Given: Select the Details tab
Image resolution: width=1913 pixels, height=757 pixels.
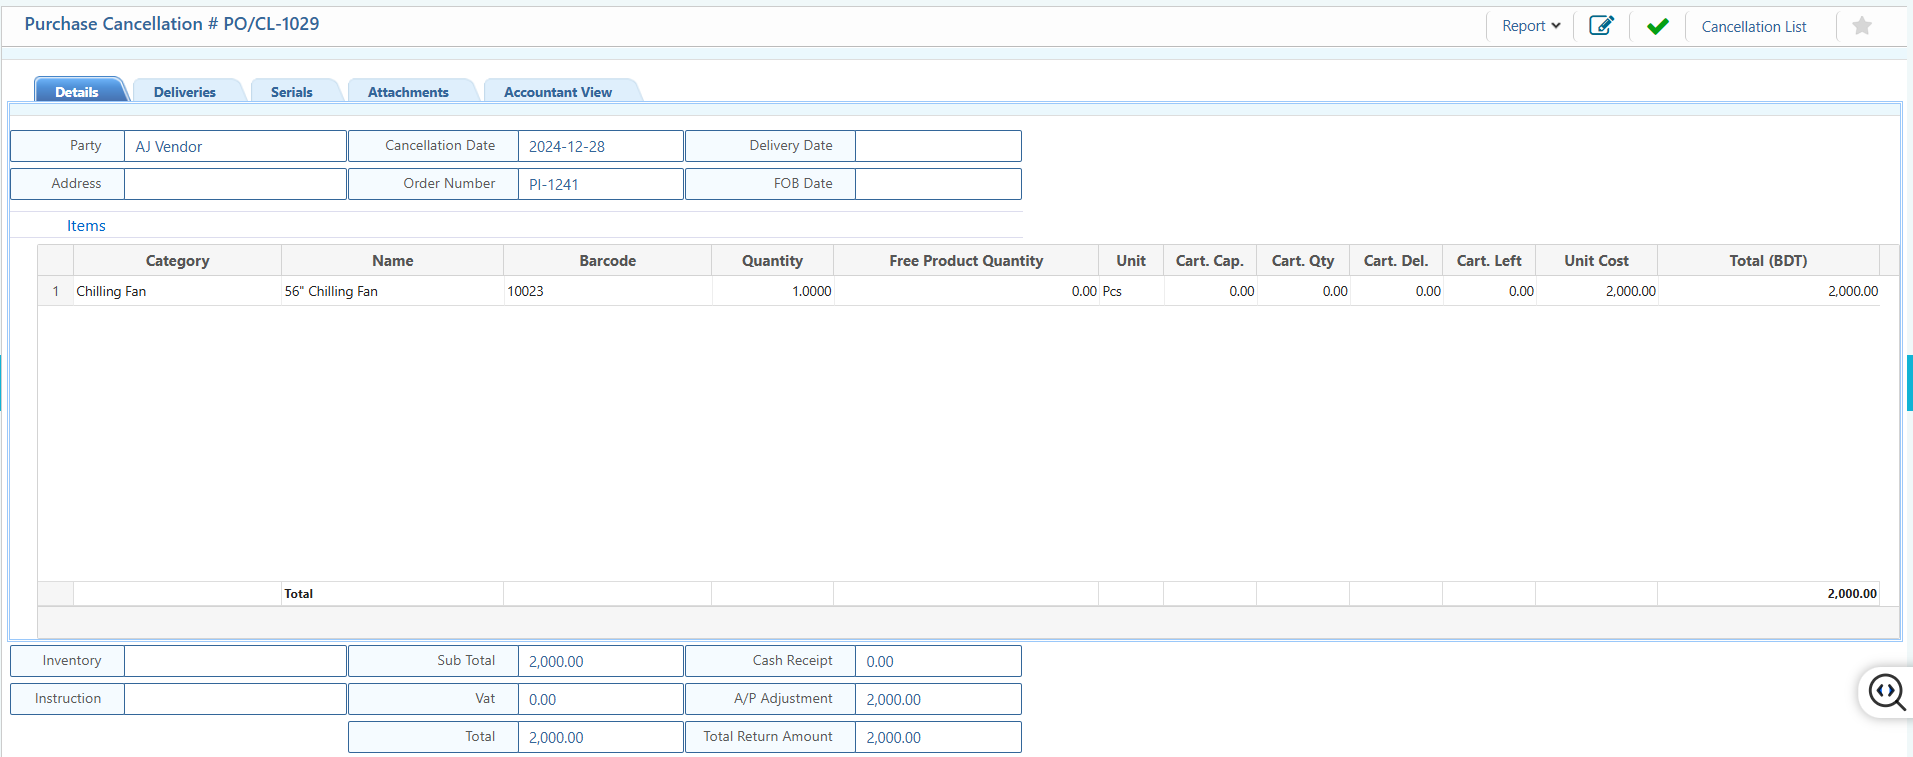Looking at the screenshot, I should pyautogui.click(x=77, y=91).
